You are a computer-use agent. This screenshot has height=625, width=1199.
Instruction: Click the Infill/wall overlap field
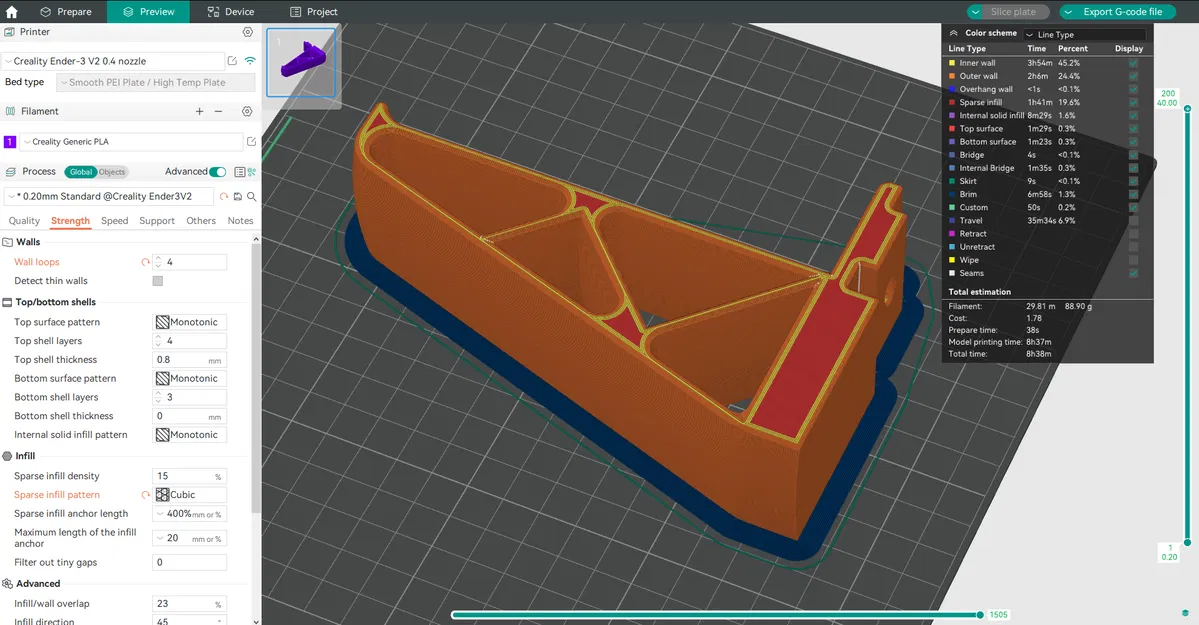[190, 604]
